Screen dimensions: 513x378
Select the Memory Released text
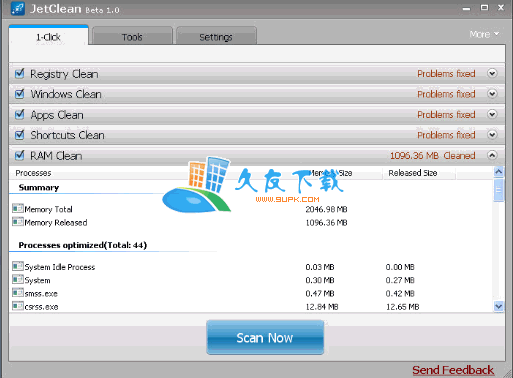coord(56,222)
